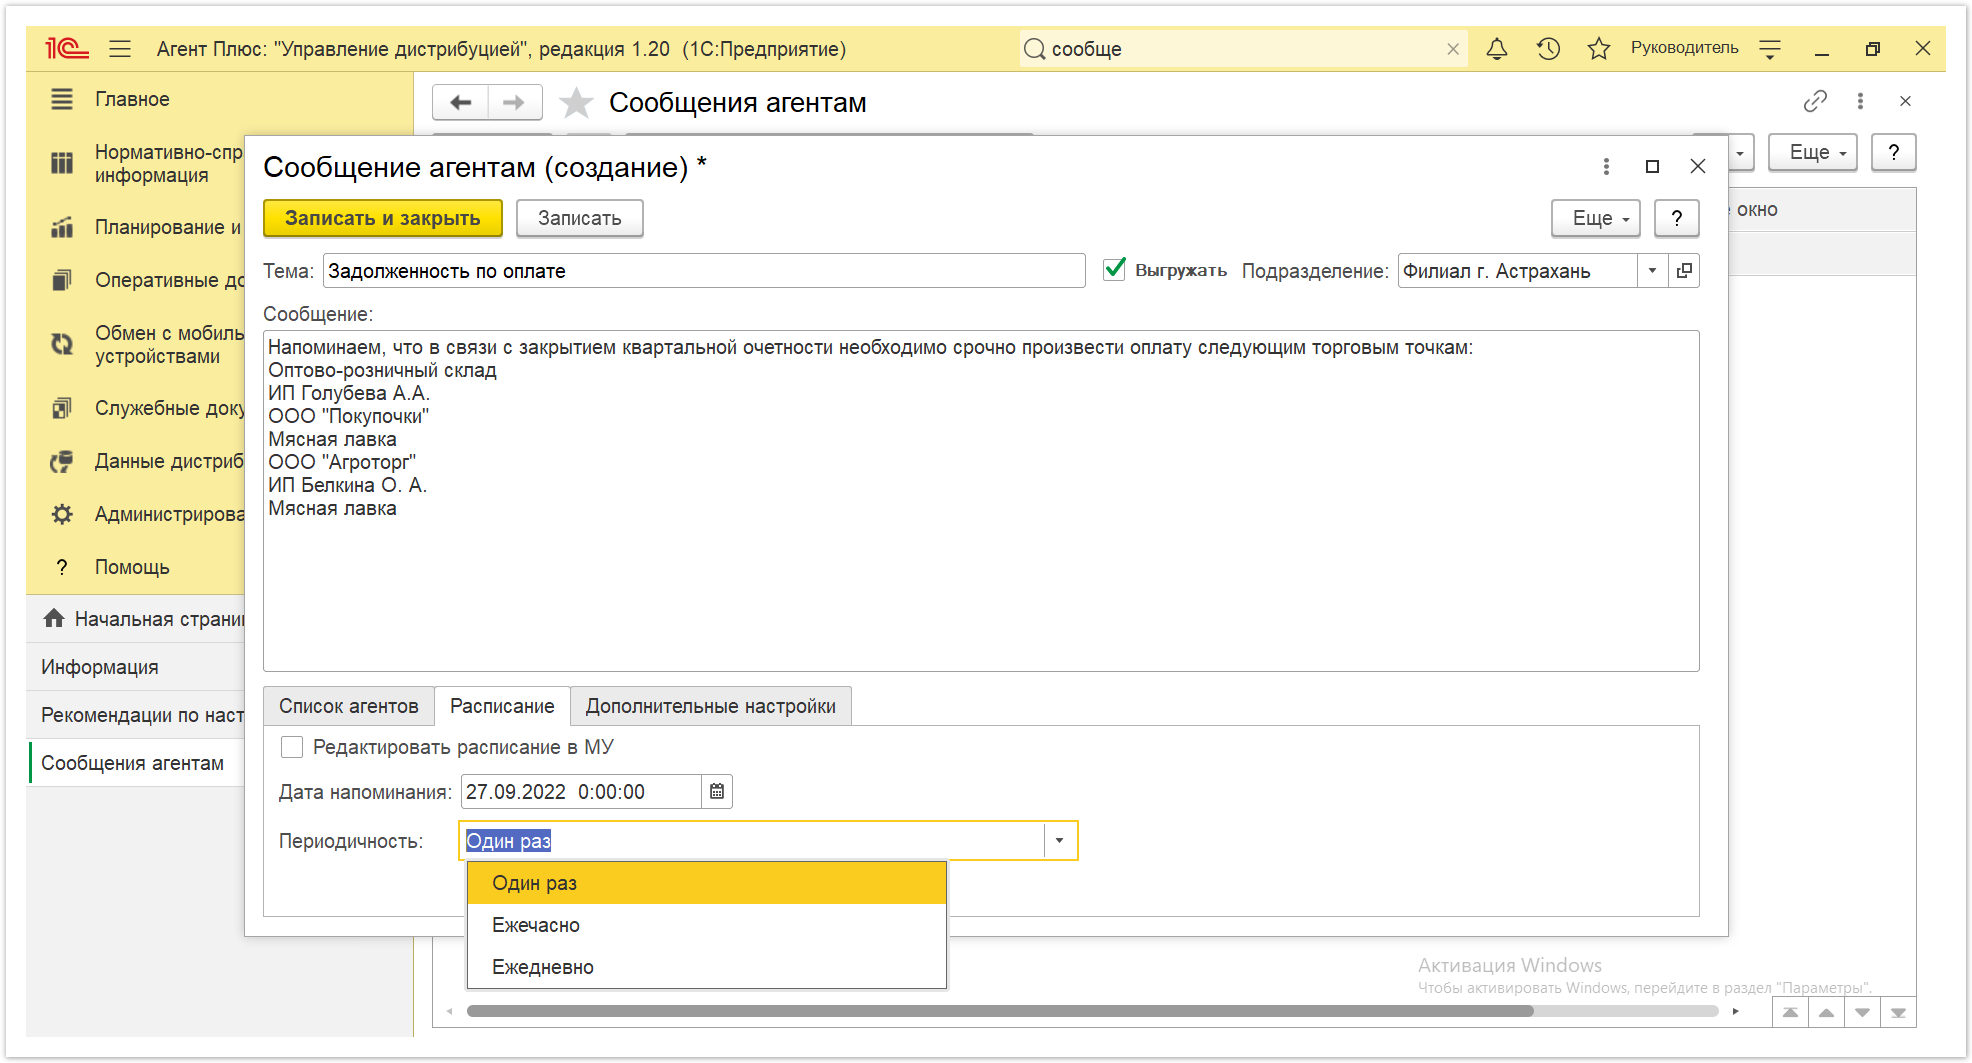Toggle the Периодичность dropdown arrow
Viewport: 1972px width, 1063px height.
tap(1060, 840)
